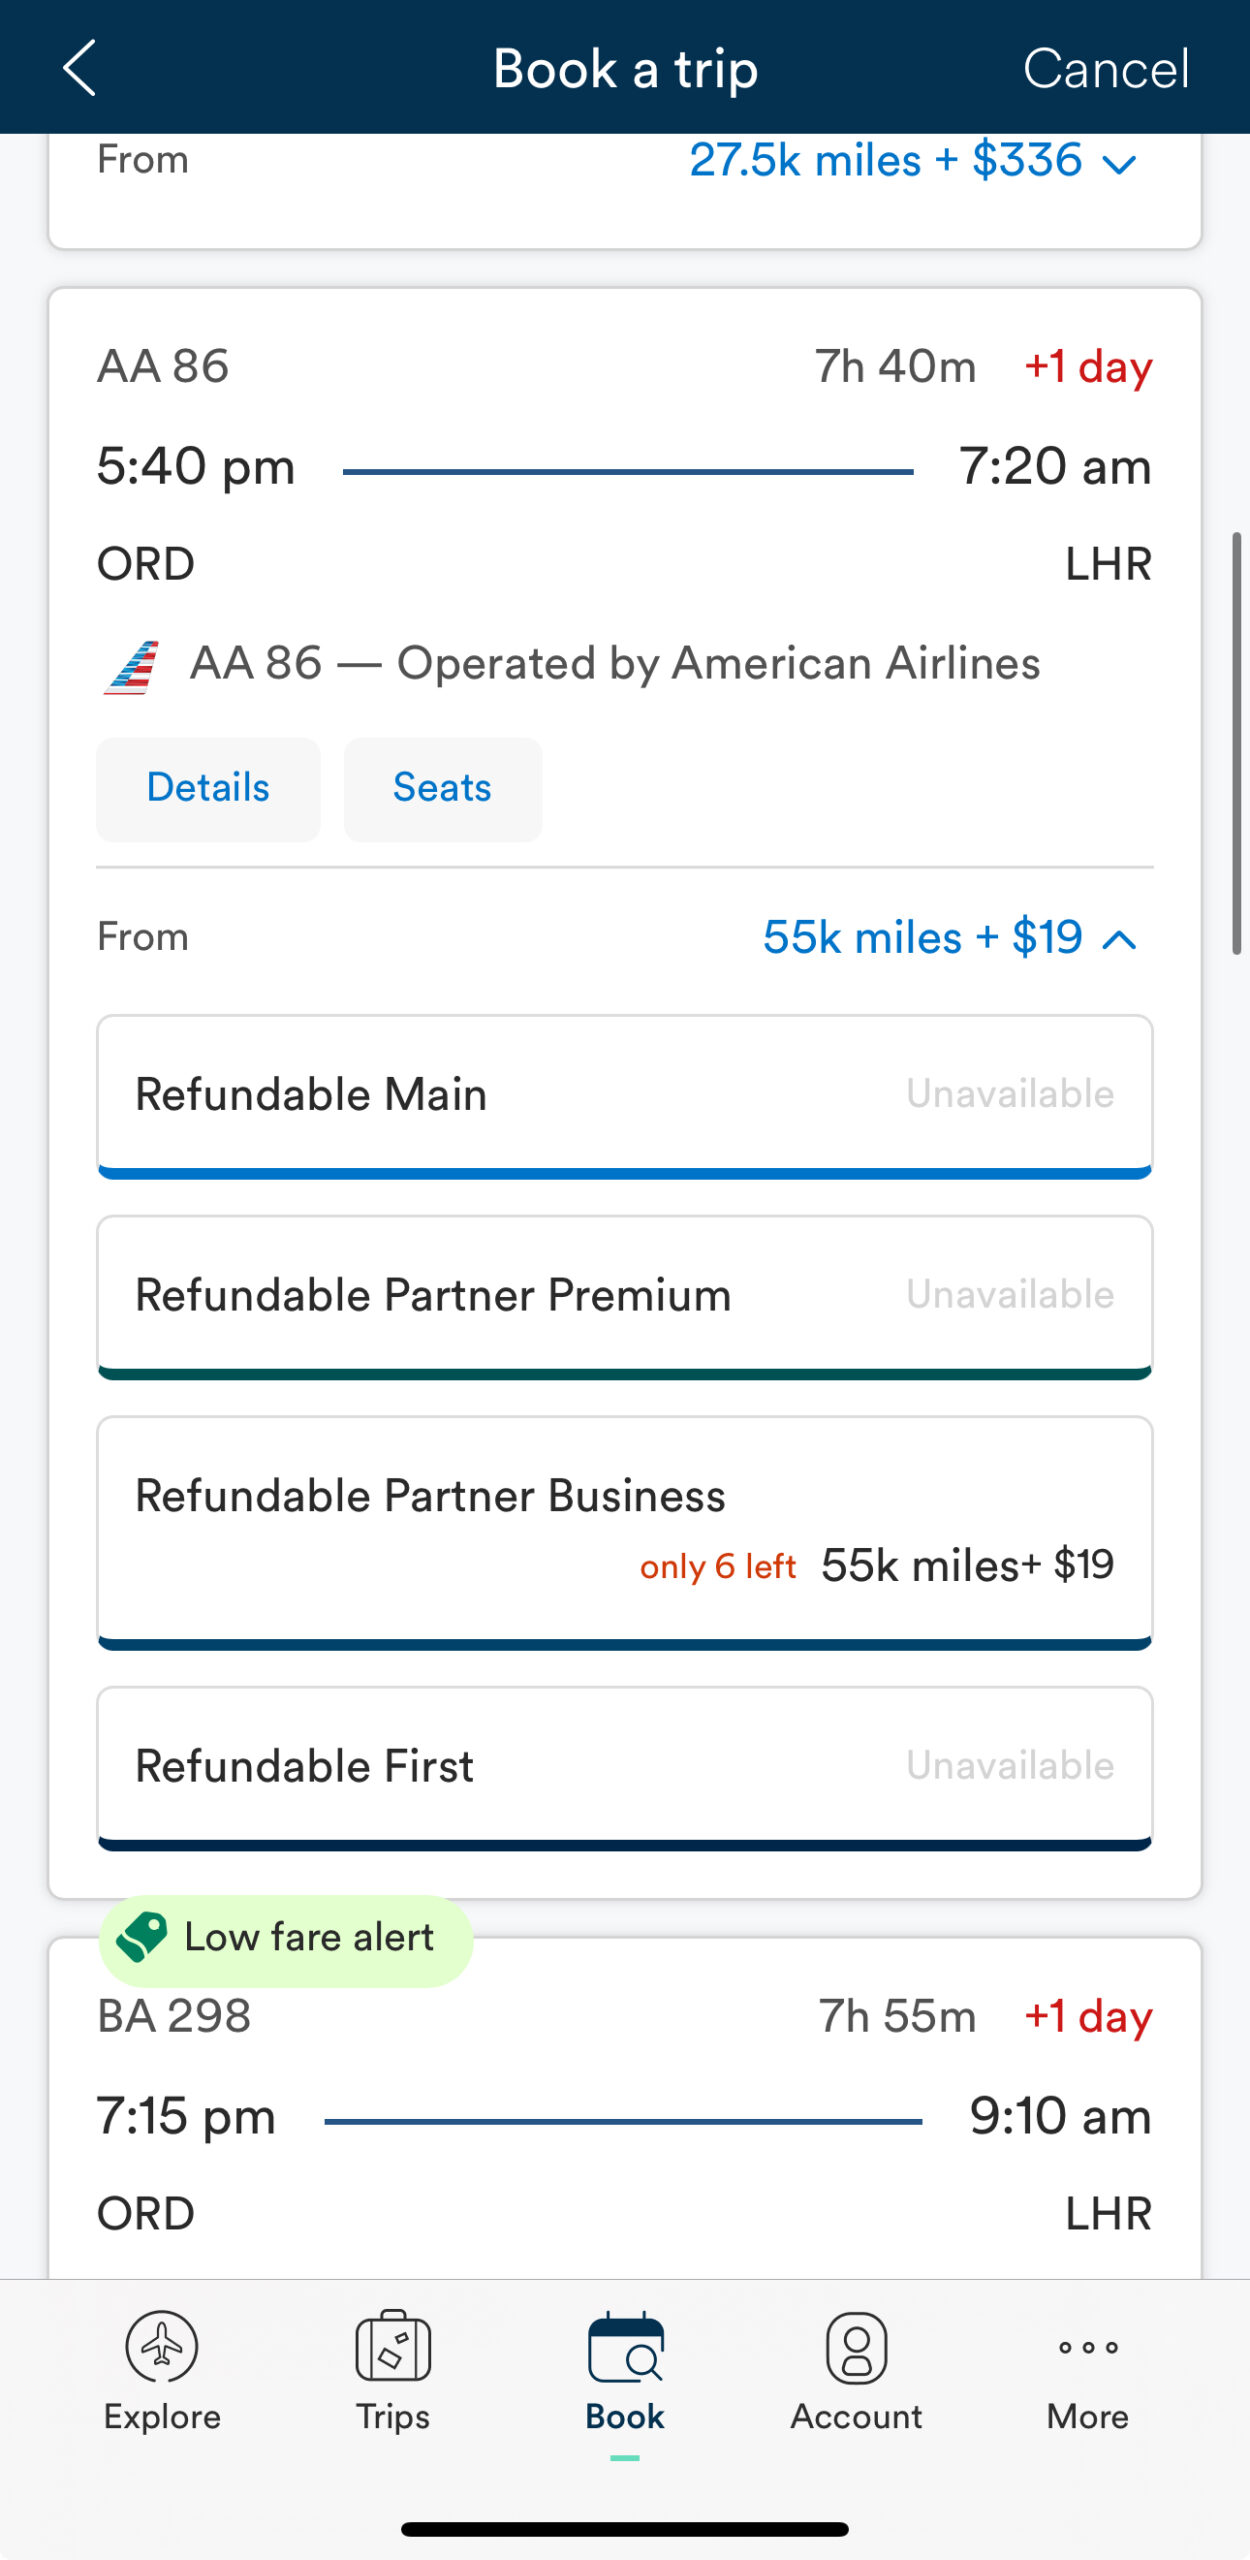Image resolution: width=1250 pixels, height=2560 pixels.
Task: Click the vertical scrollbar on the right
Action: 1237,744
